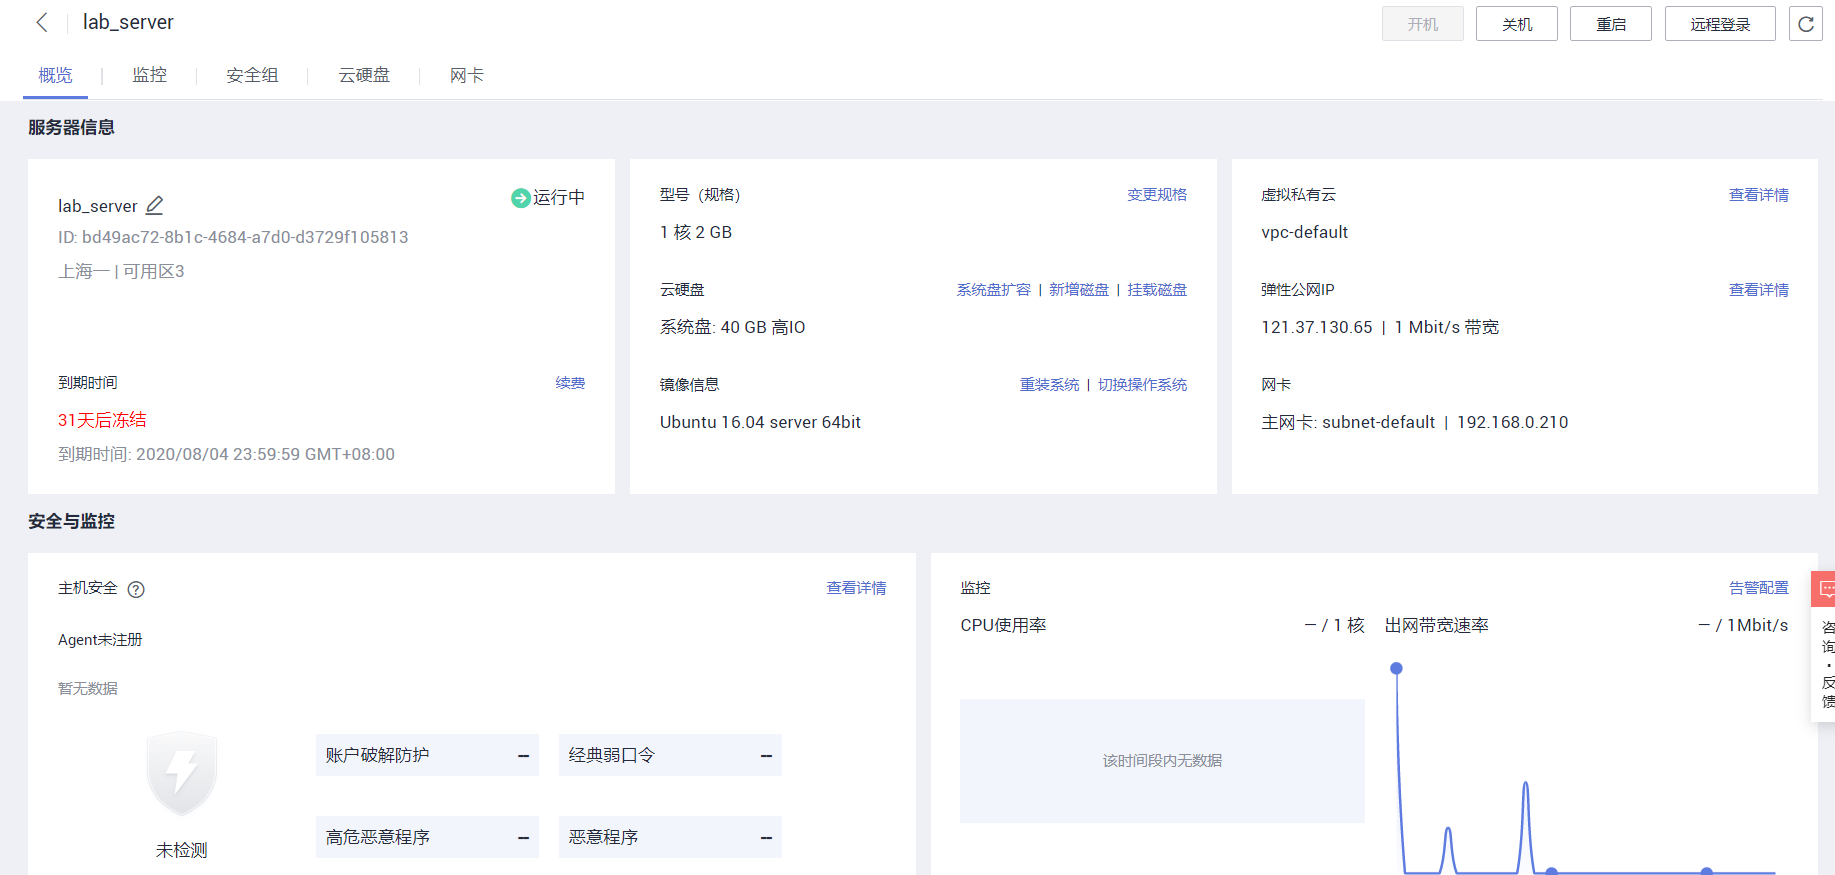1835x875 pixels.
Task: Click the 未检测 shield icon
Action: point(181,774)
